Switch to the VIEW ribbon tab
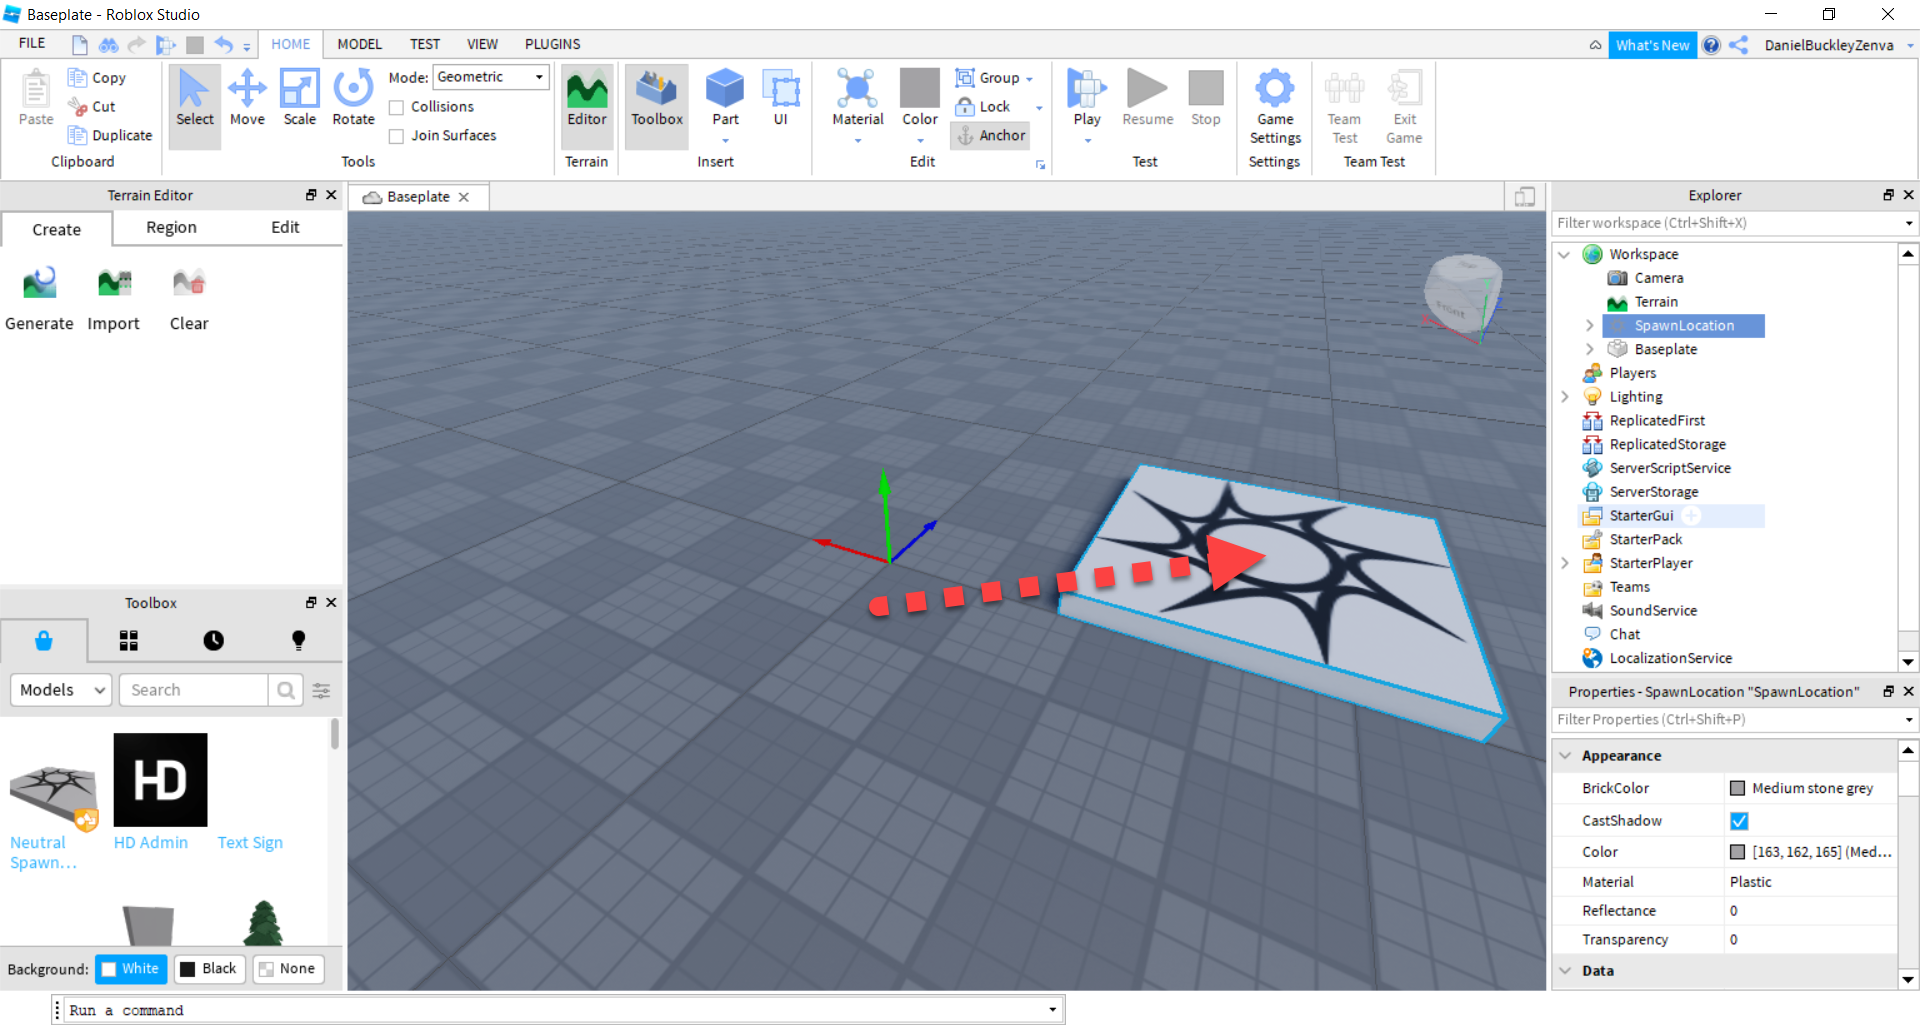Viewport: 1920px width, 1030px height. pos(482,44)
